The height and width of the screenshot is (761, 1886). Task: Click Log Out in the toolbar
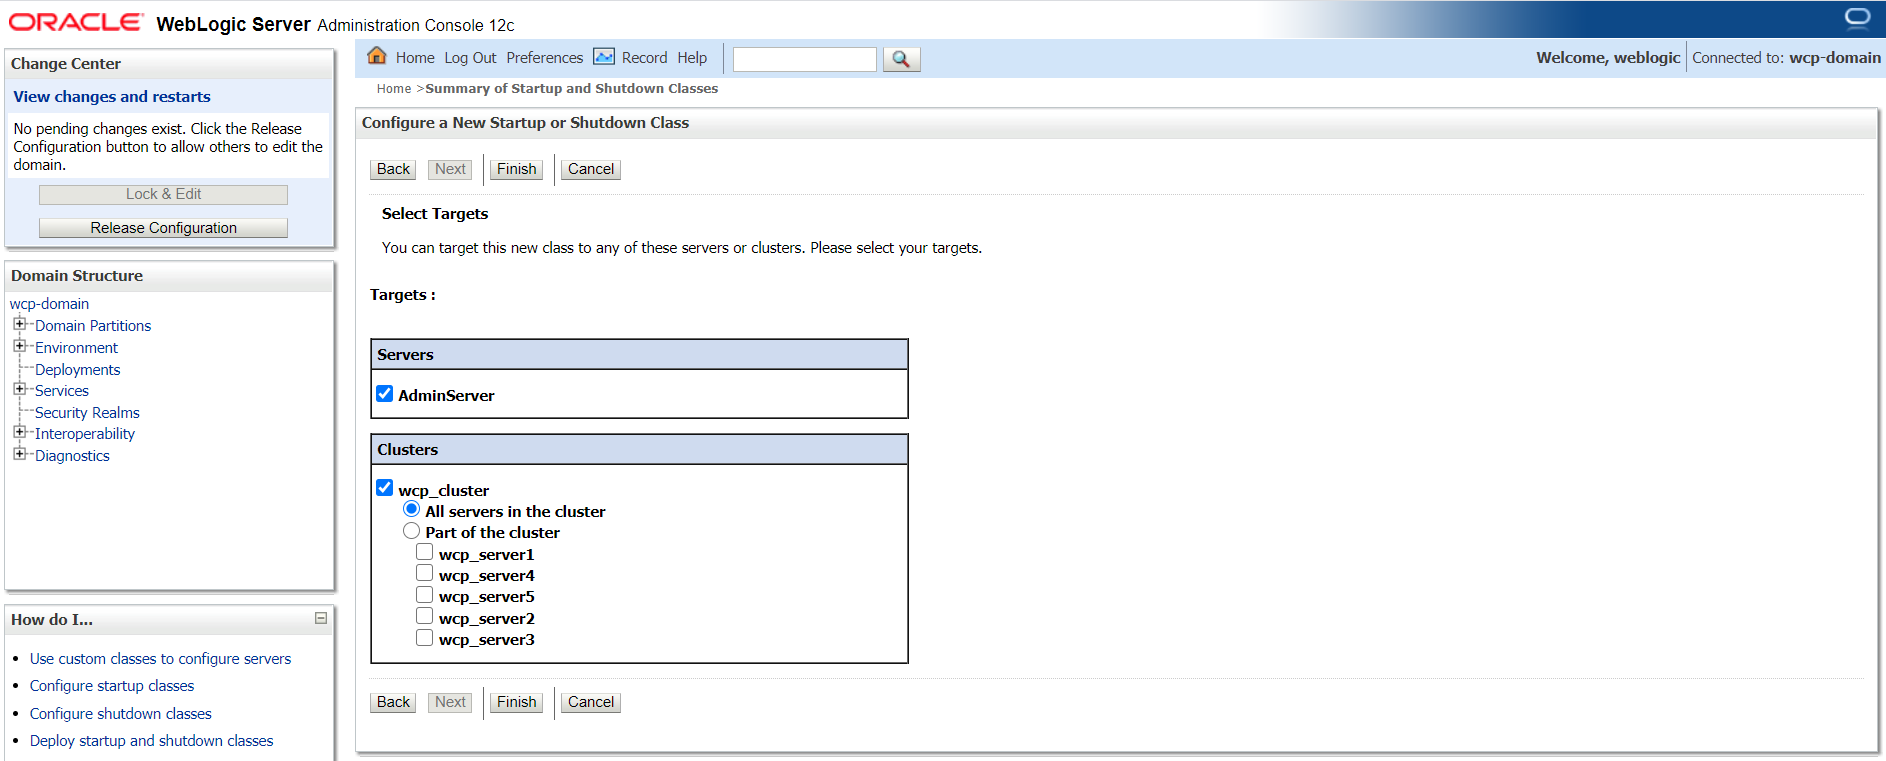pyautogui.click(x=470, y=58)
